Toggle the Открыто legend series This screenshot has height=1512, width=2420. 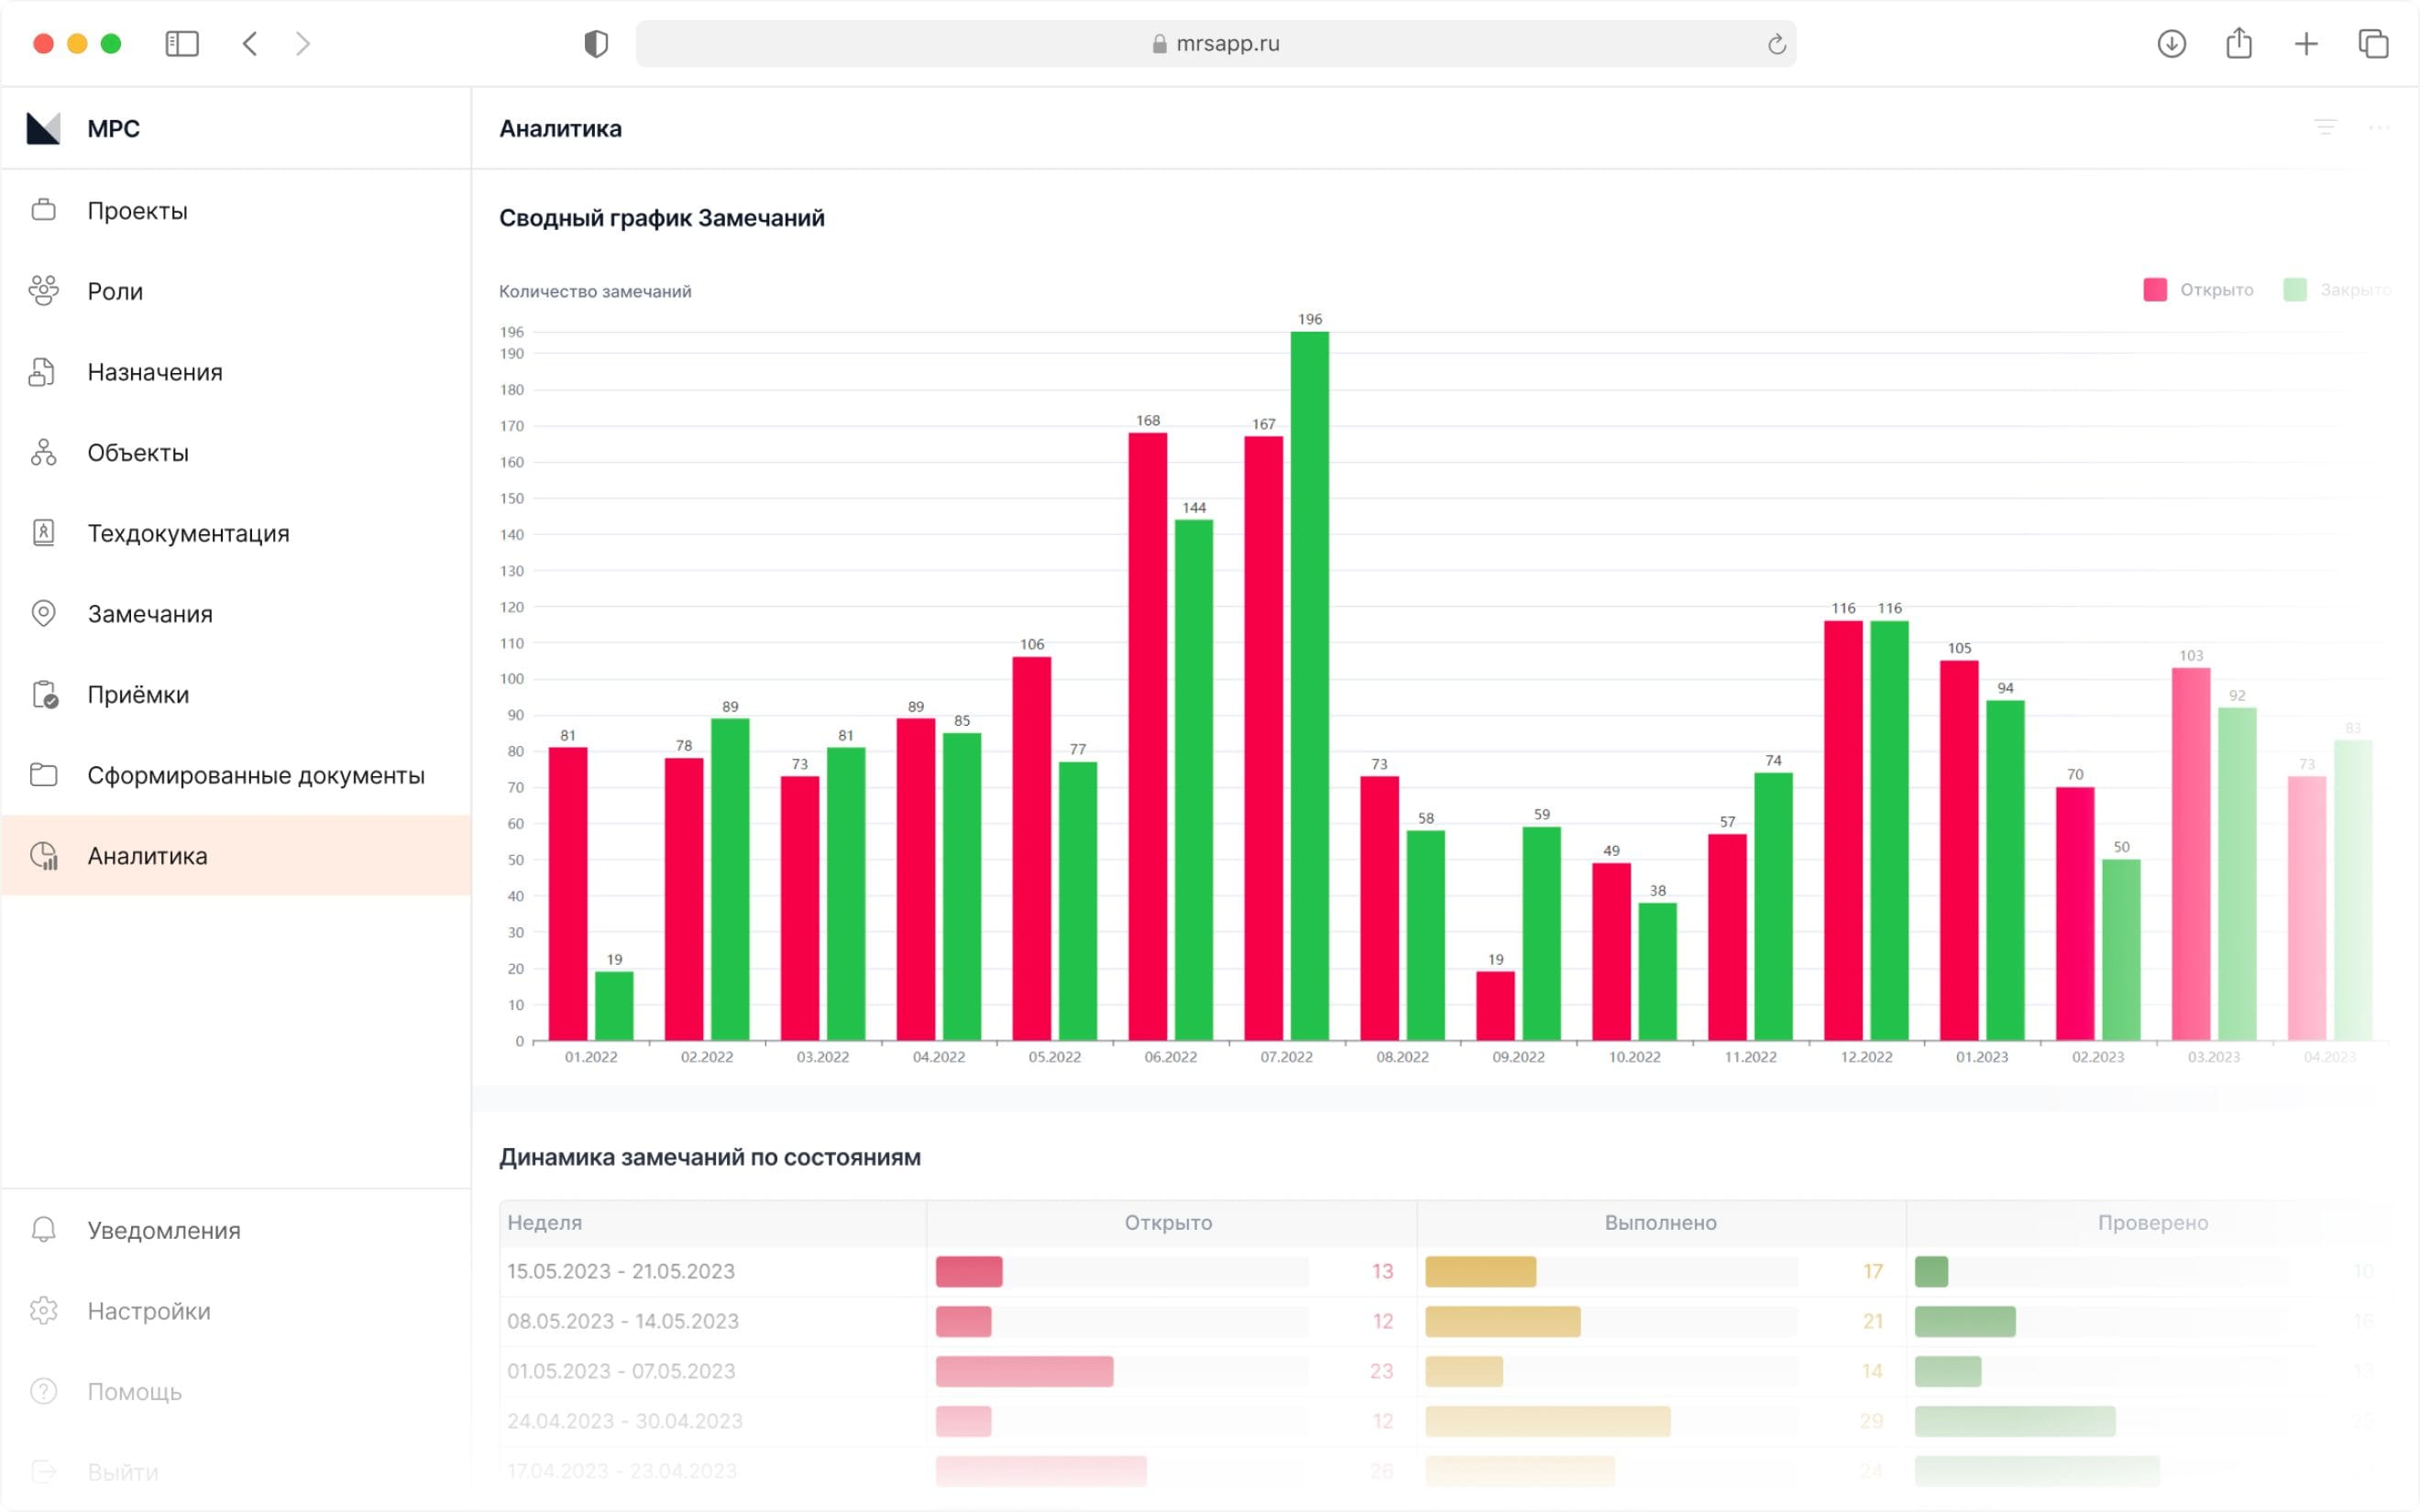tap(2198, 289)
